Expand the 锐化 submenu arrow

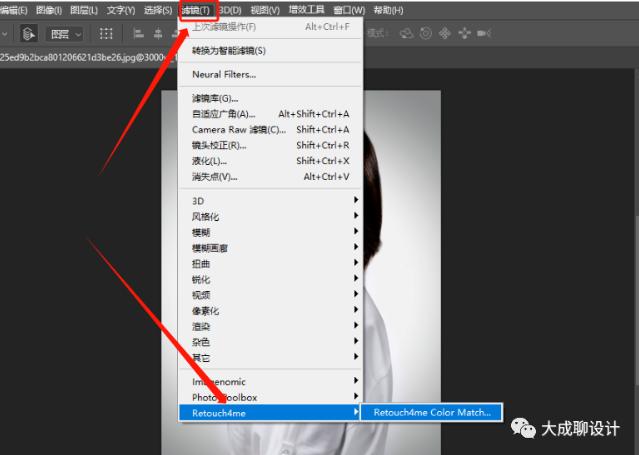(356, 278)
